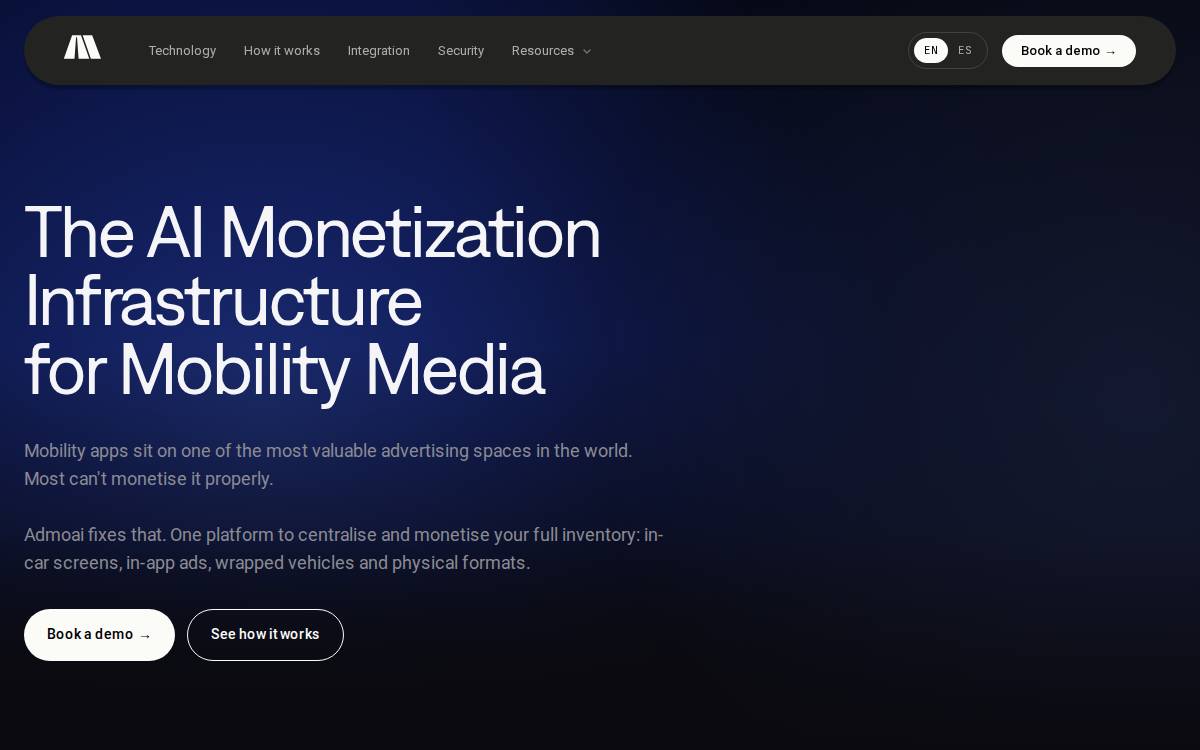This screenshot has height=750, width=1200.
Task: Go to How it works in navbar
Action: coord(282,51)
